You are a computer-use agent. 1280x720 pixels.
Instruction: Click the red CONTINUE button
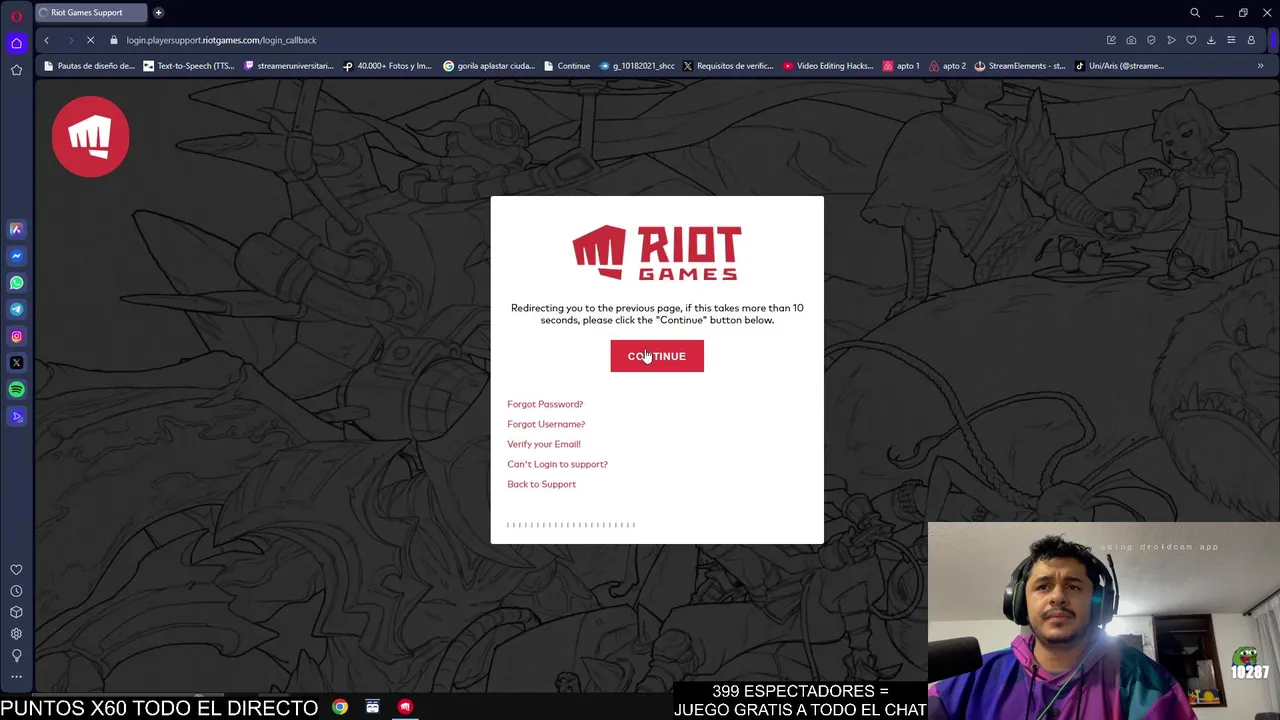pyautogui.click(x=657, y=356)
